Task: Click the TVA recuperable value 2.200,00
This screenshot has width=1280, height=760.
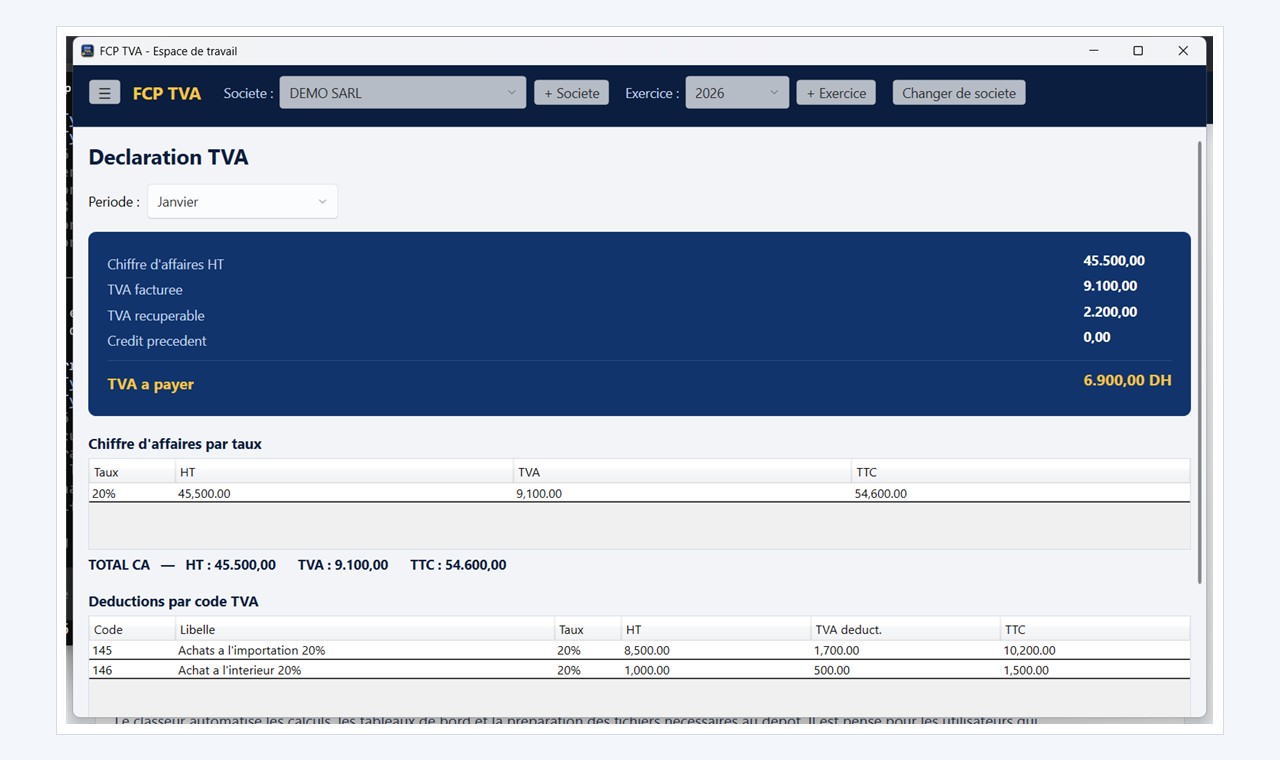Action: [1110, 312]
